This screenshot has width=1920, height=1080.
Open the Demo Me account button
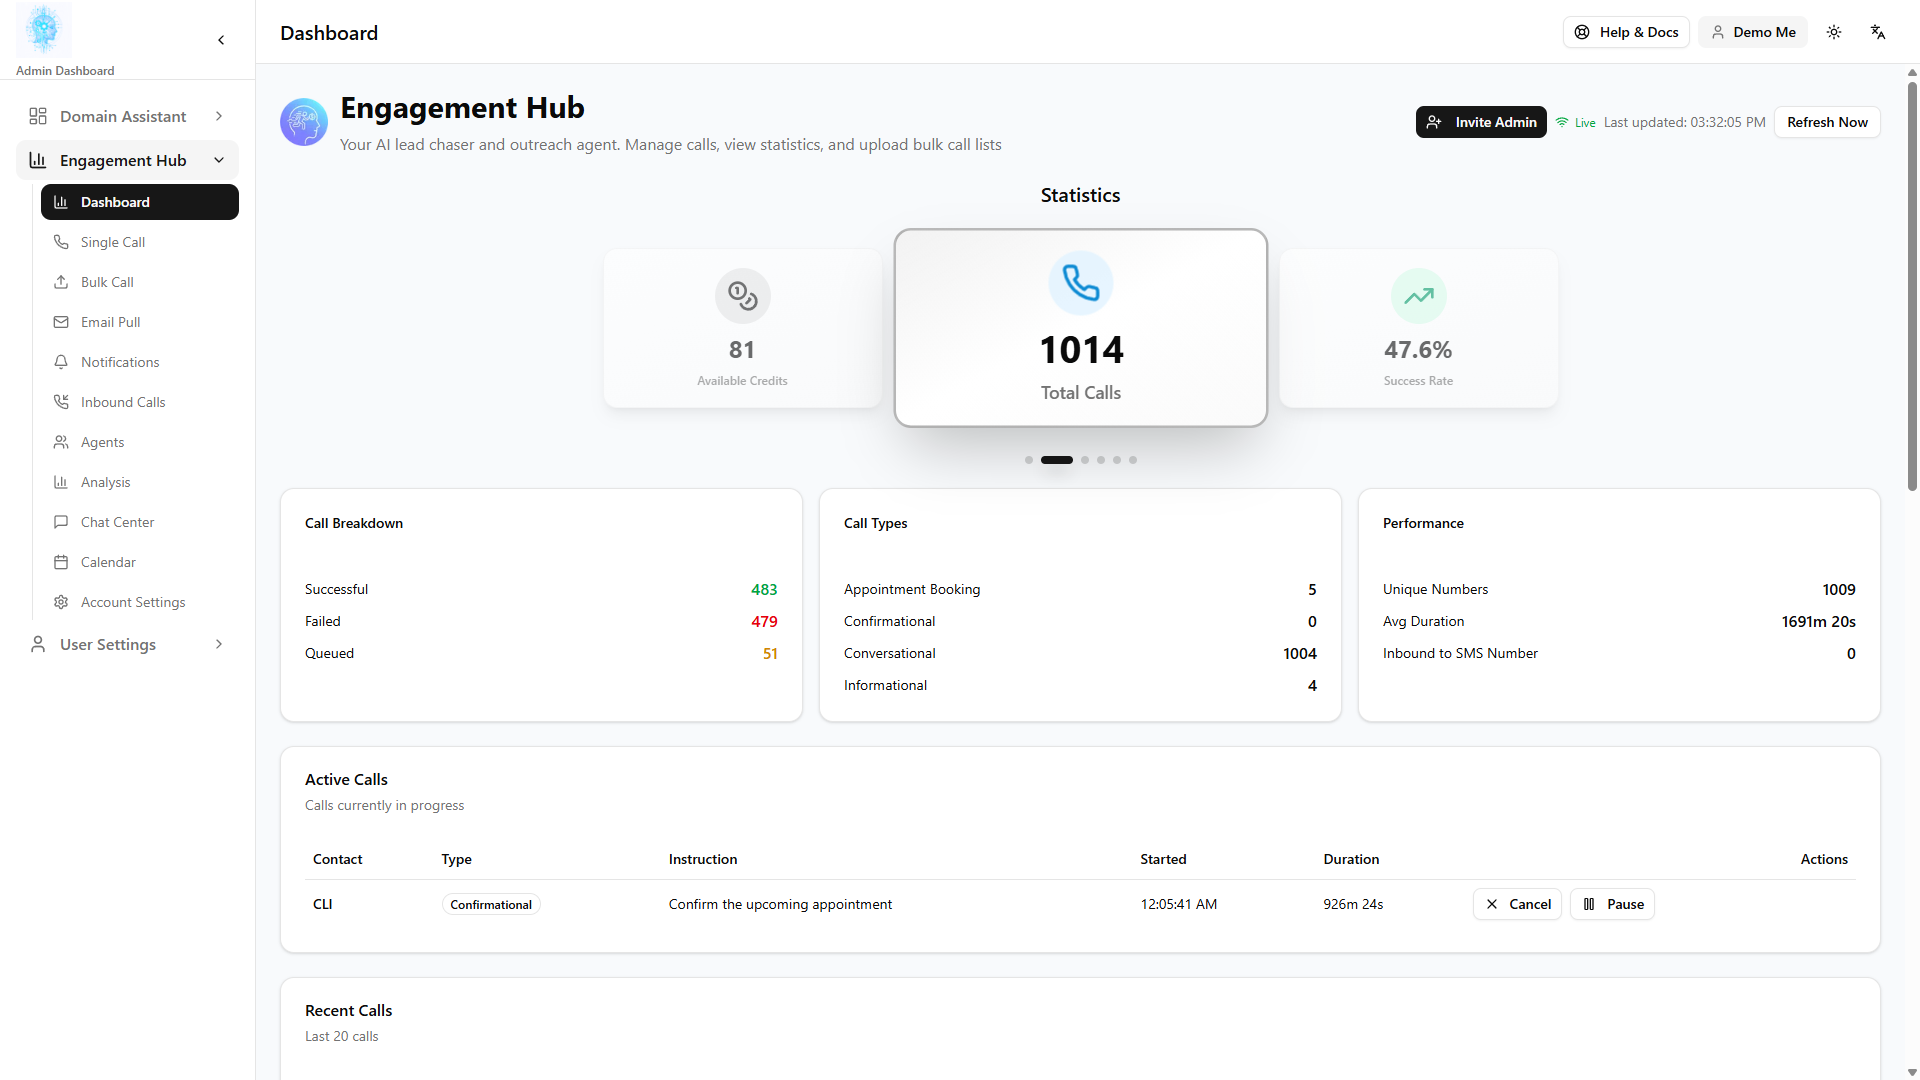point(1753,32)
